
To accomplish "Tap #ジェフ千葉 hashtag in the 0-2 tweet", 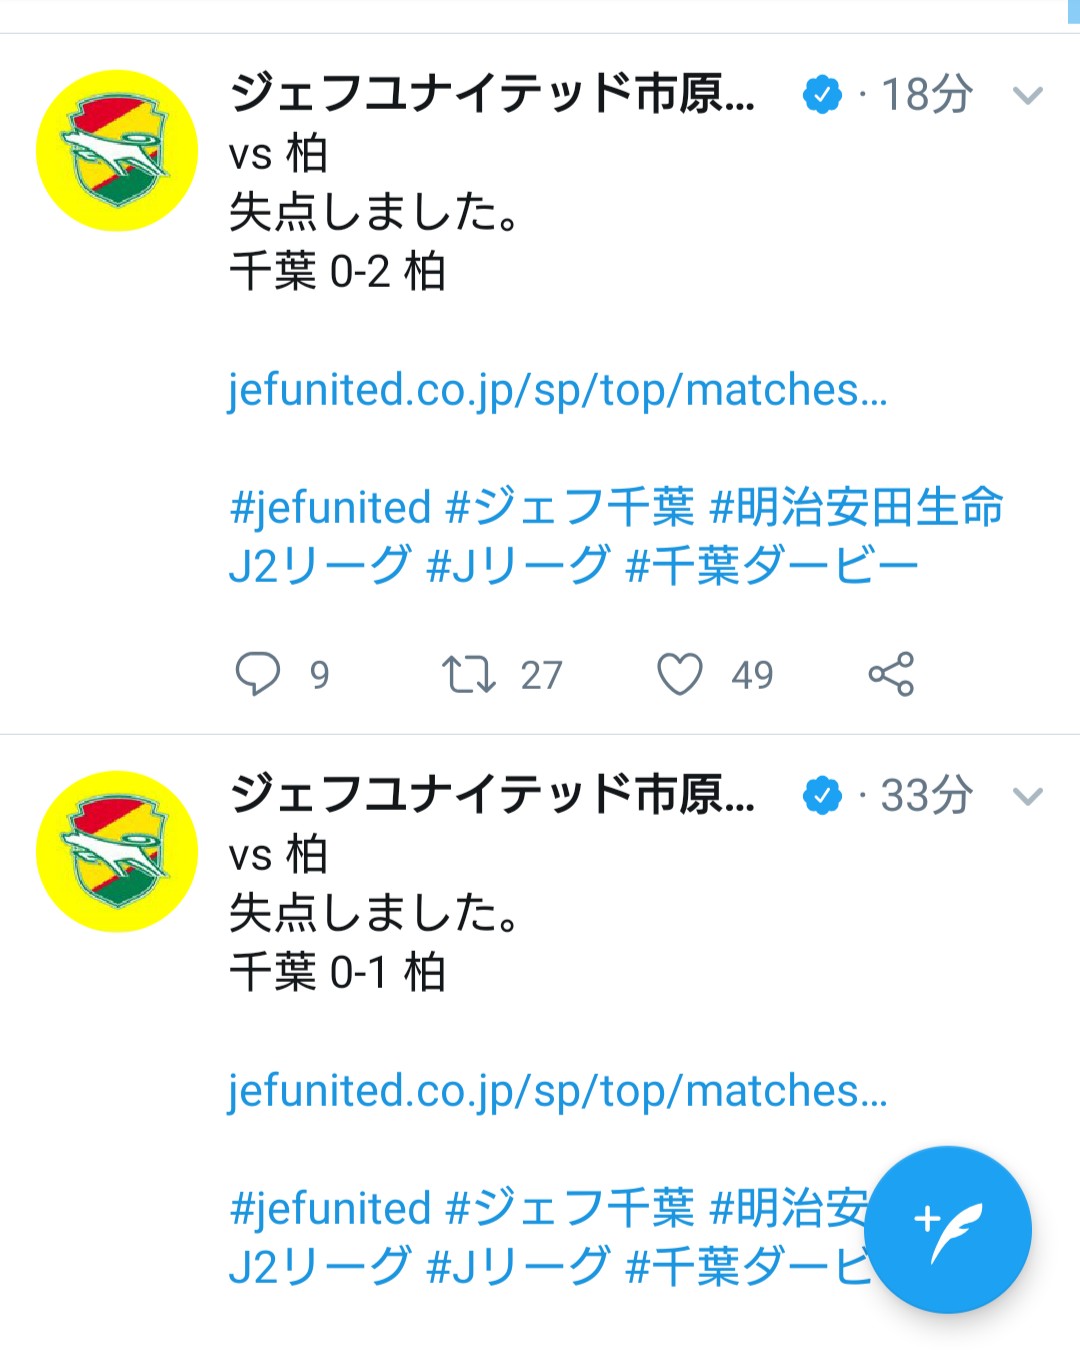I will pyautogui.click(x=570, y=507).
